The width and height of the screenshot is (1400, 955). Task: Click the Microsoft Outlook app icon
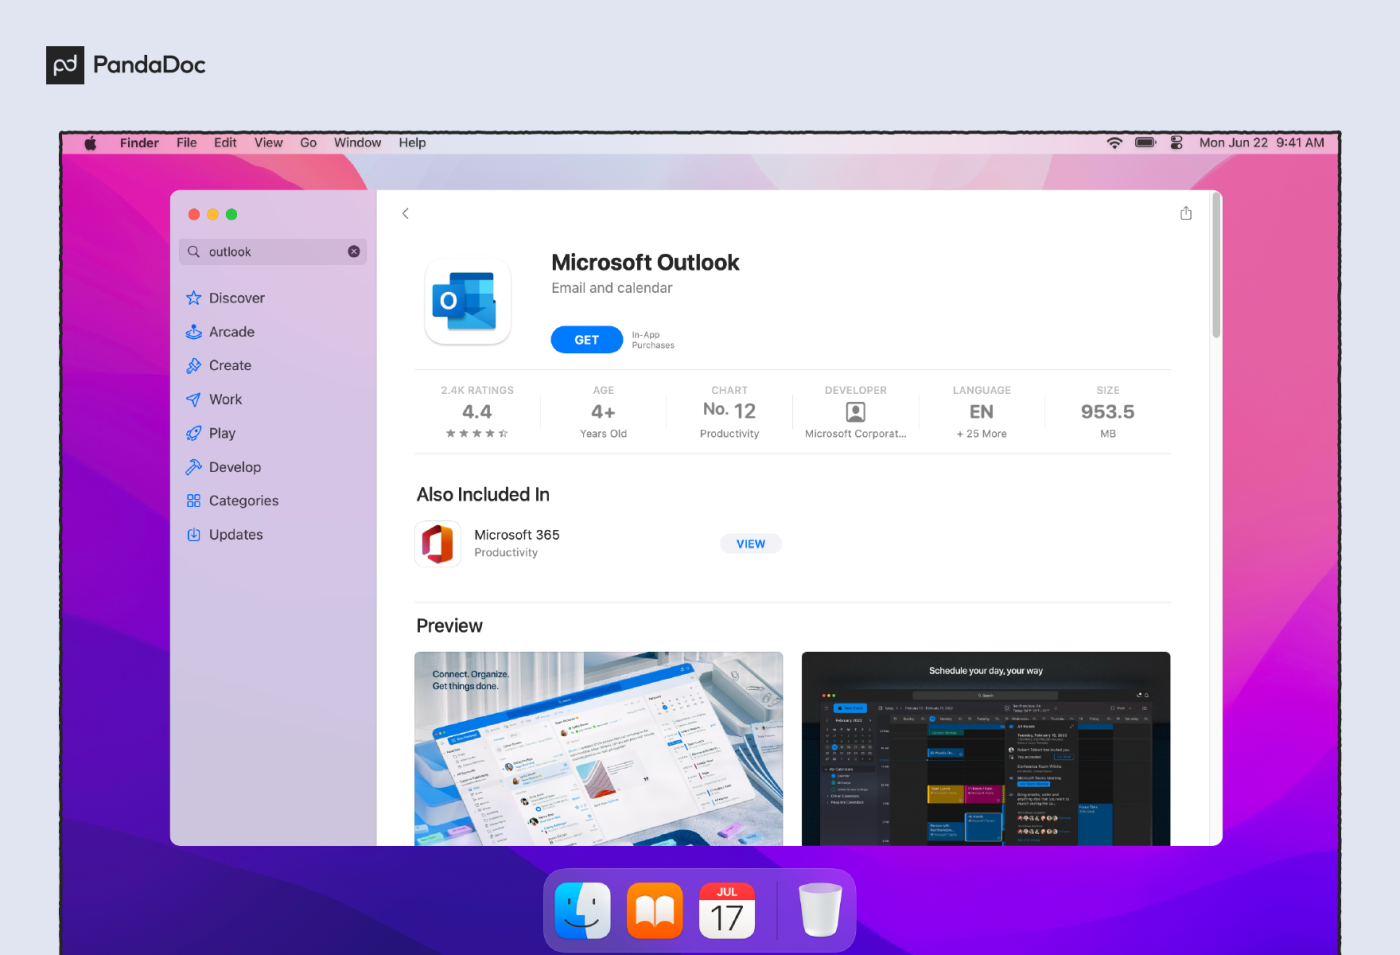[x=467, y=301]
